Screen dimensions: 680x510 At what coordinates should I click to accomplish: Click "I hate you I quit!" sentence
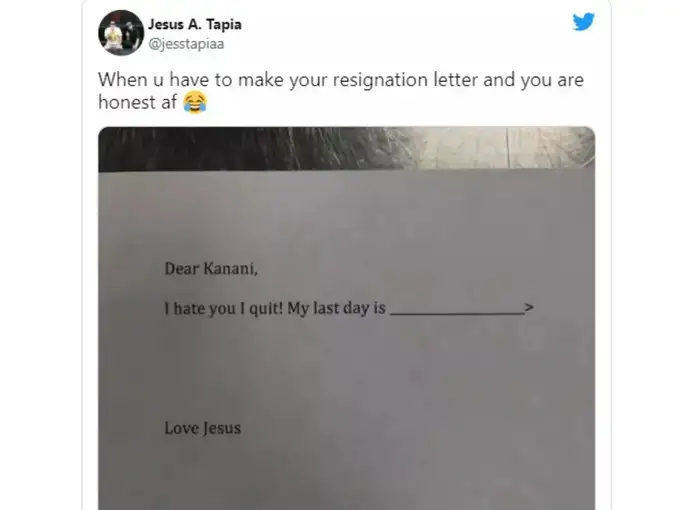[224, 308]
